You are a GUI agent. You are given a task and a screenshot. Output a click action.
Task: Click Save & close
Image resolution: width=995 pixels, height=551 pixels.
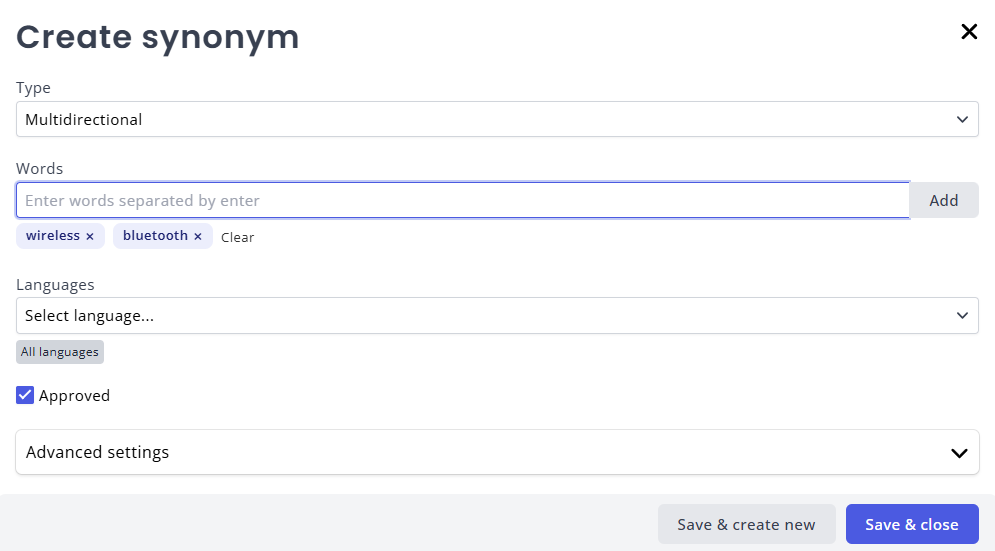[x=911, y=524]
